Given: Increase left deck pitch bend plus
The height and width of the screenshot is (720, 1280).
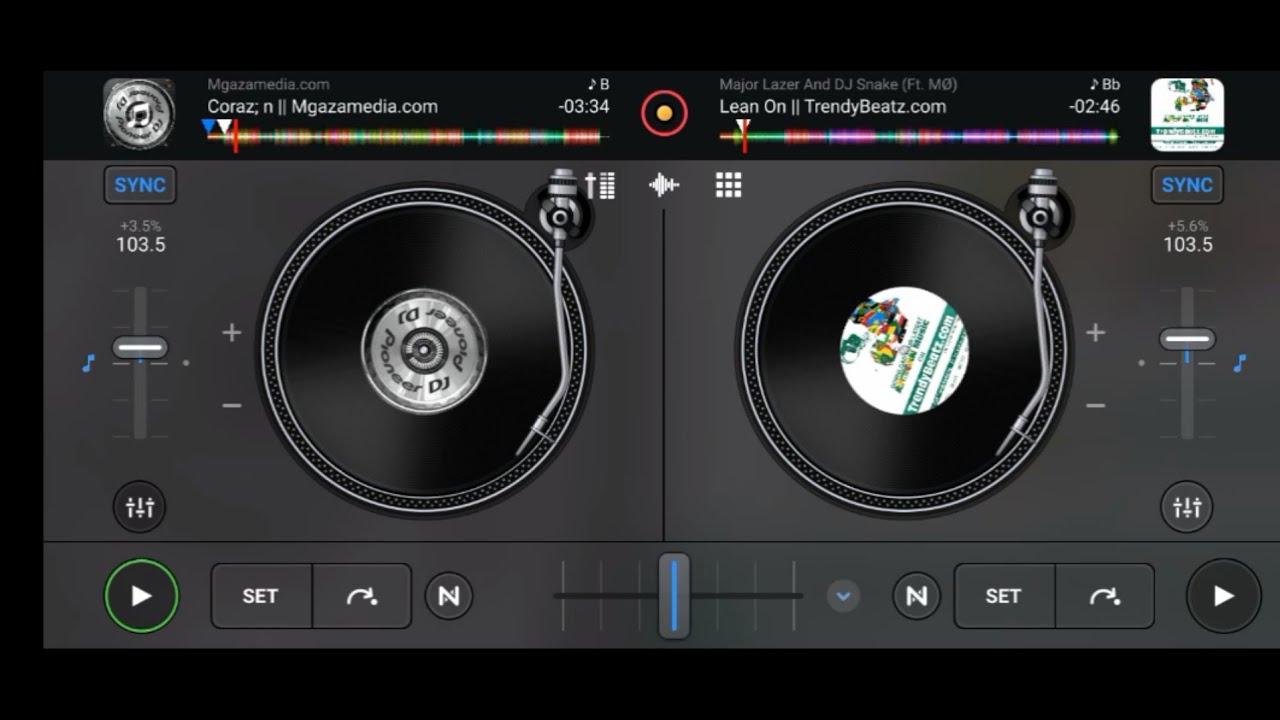Looking at the screenshot, I should pos(232,332).
